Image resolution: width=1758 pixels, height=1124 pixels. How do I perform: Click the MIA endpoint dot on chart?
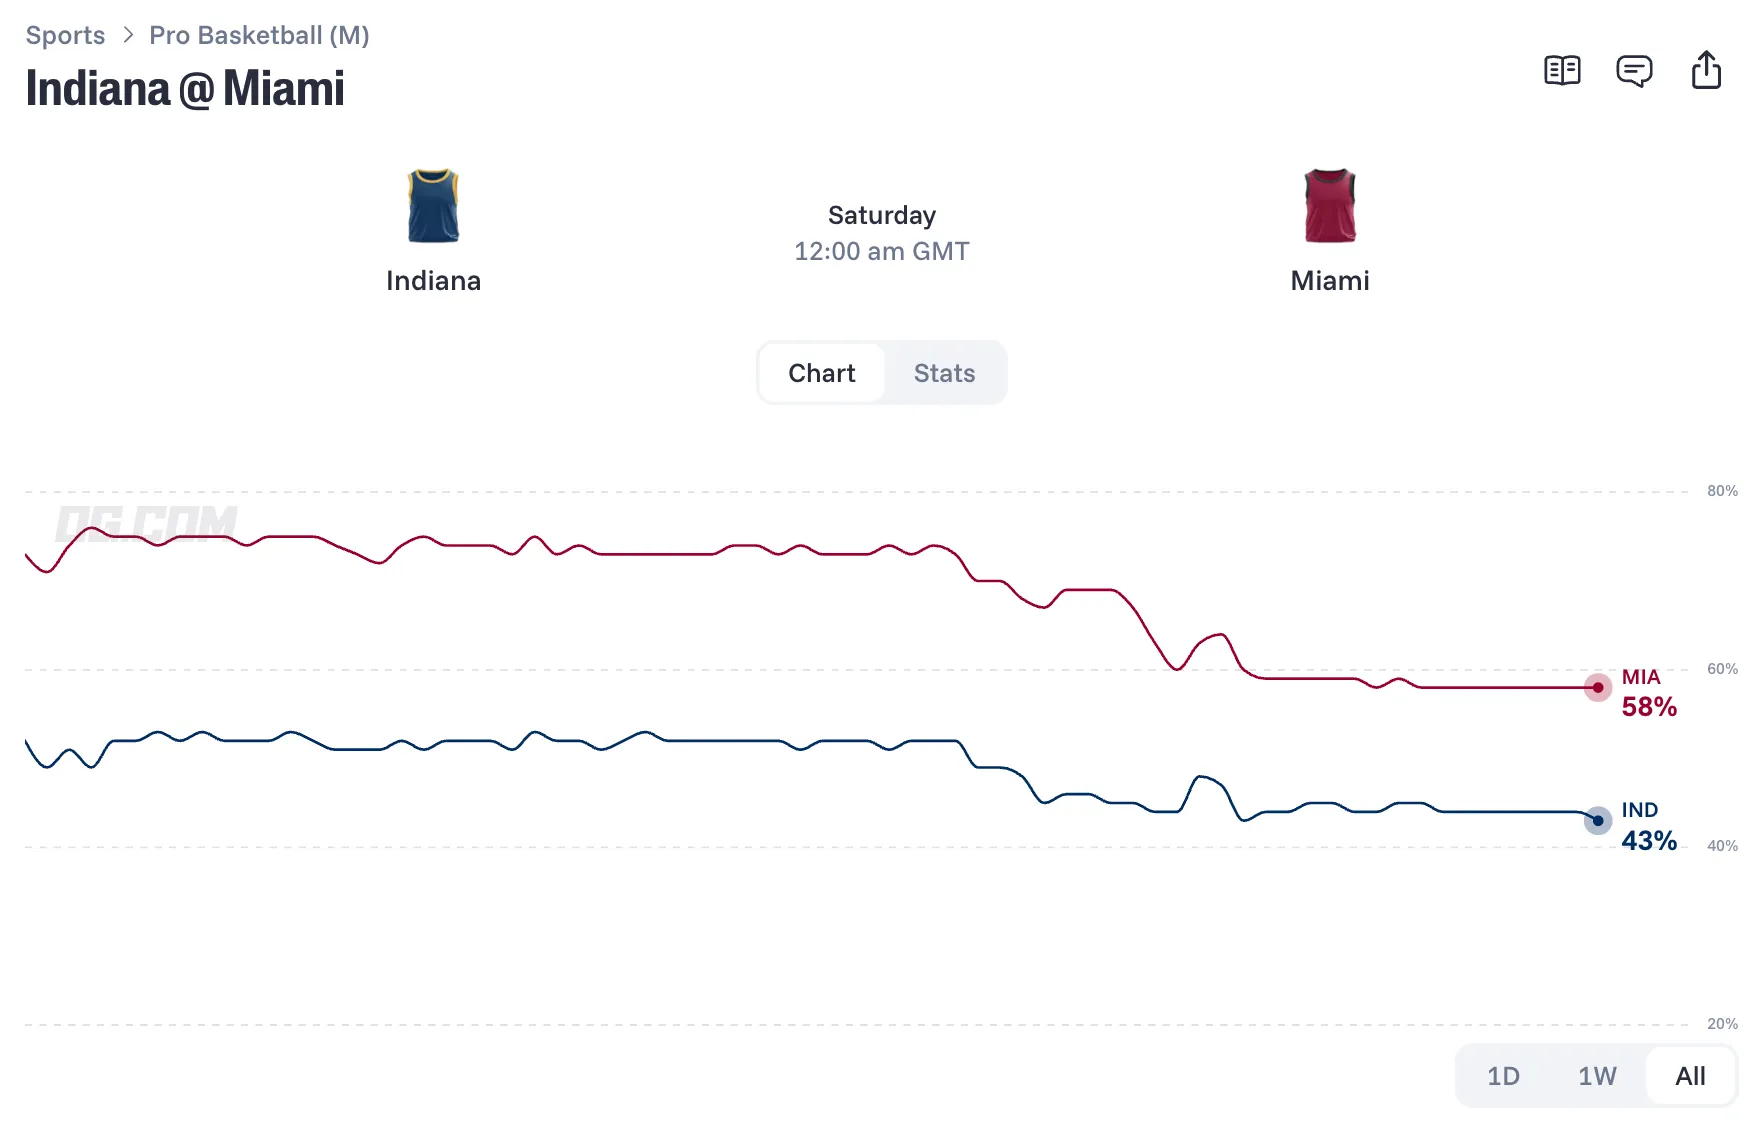1598,687
